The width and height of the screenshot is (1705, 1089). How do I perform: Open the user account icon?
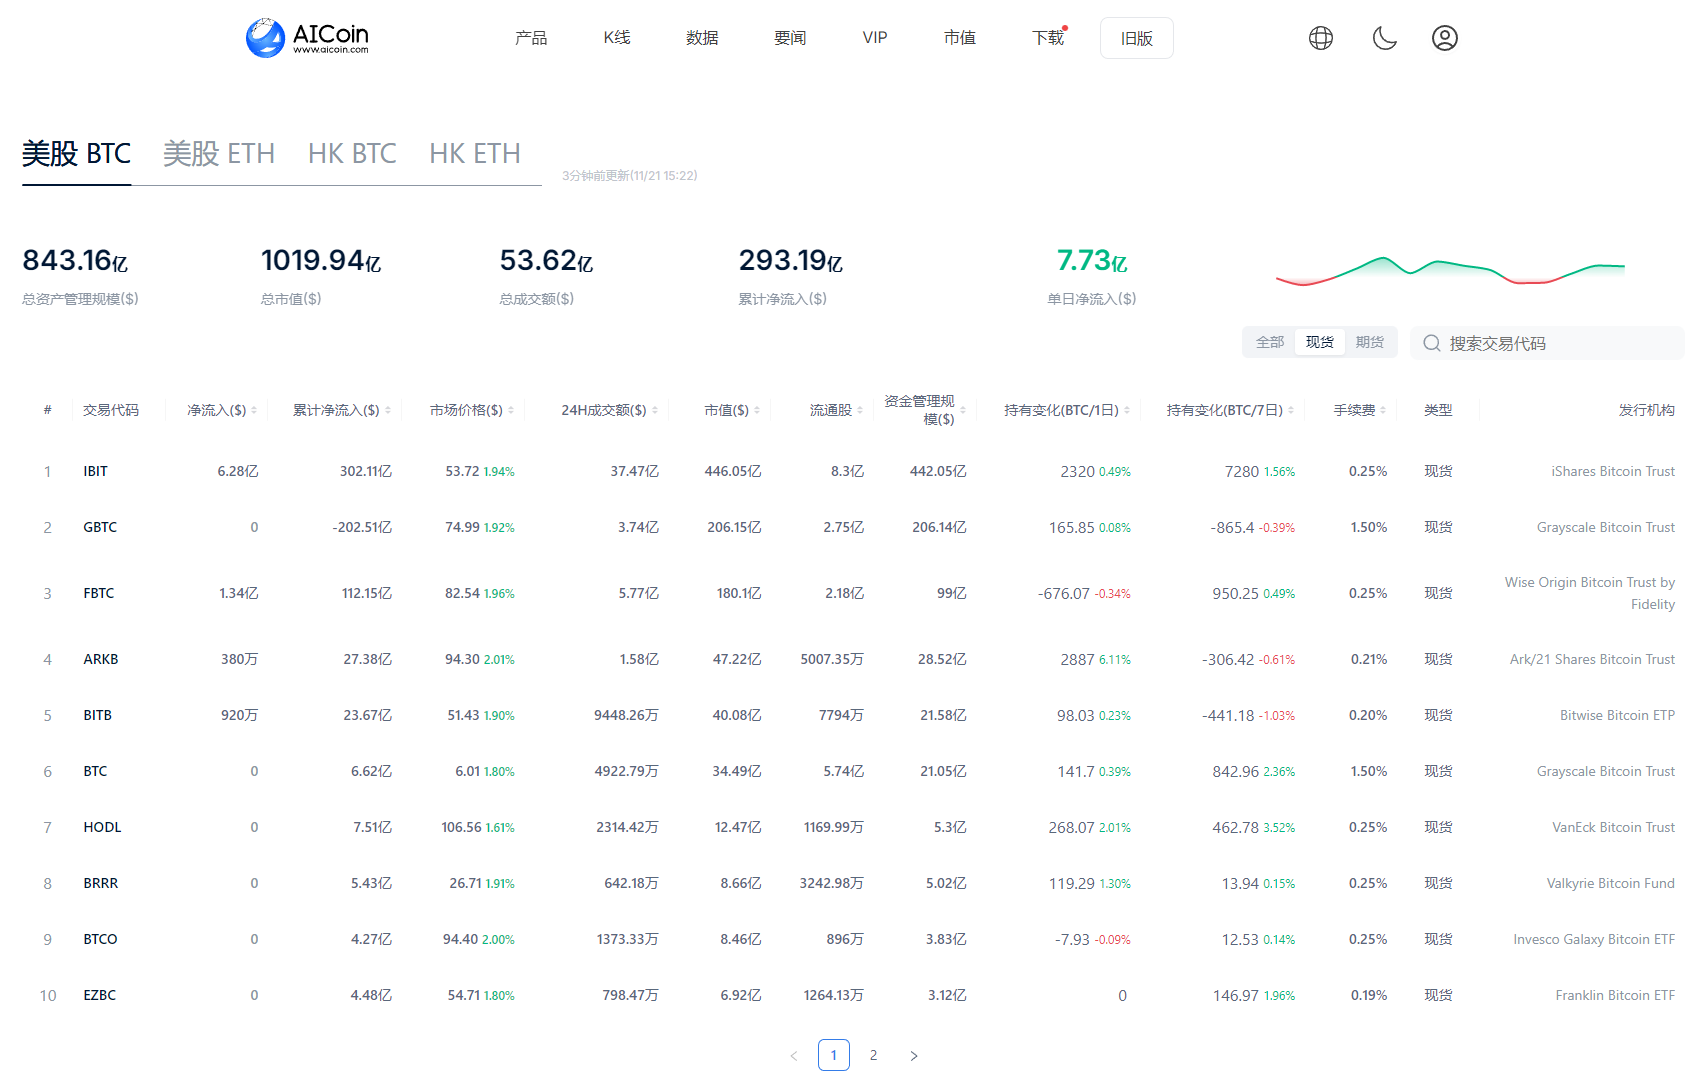coord(1445,38)
